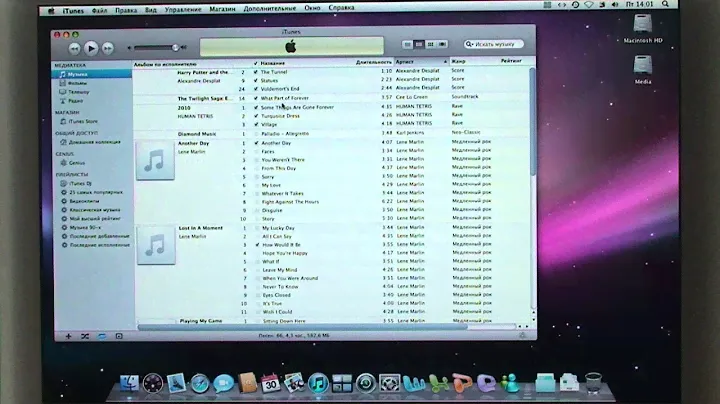Toggle shuffle at bottom of sidebar
Screen dimensions: 720x404
coord(85,336)
